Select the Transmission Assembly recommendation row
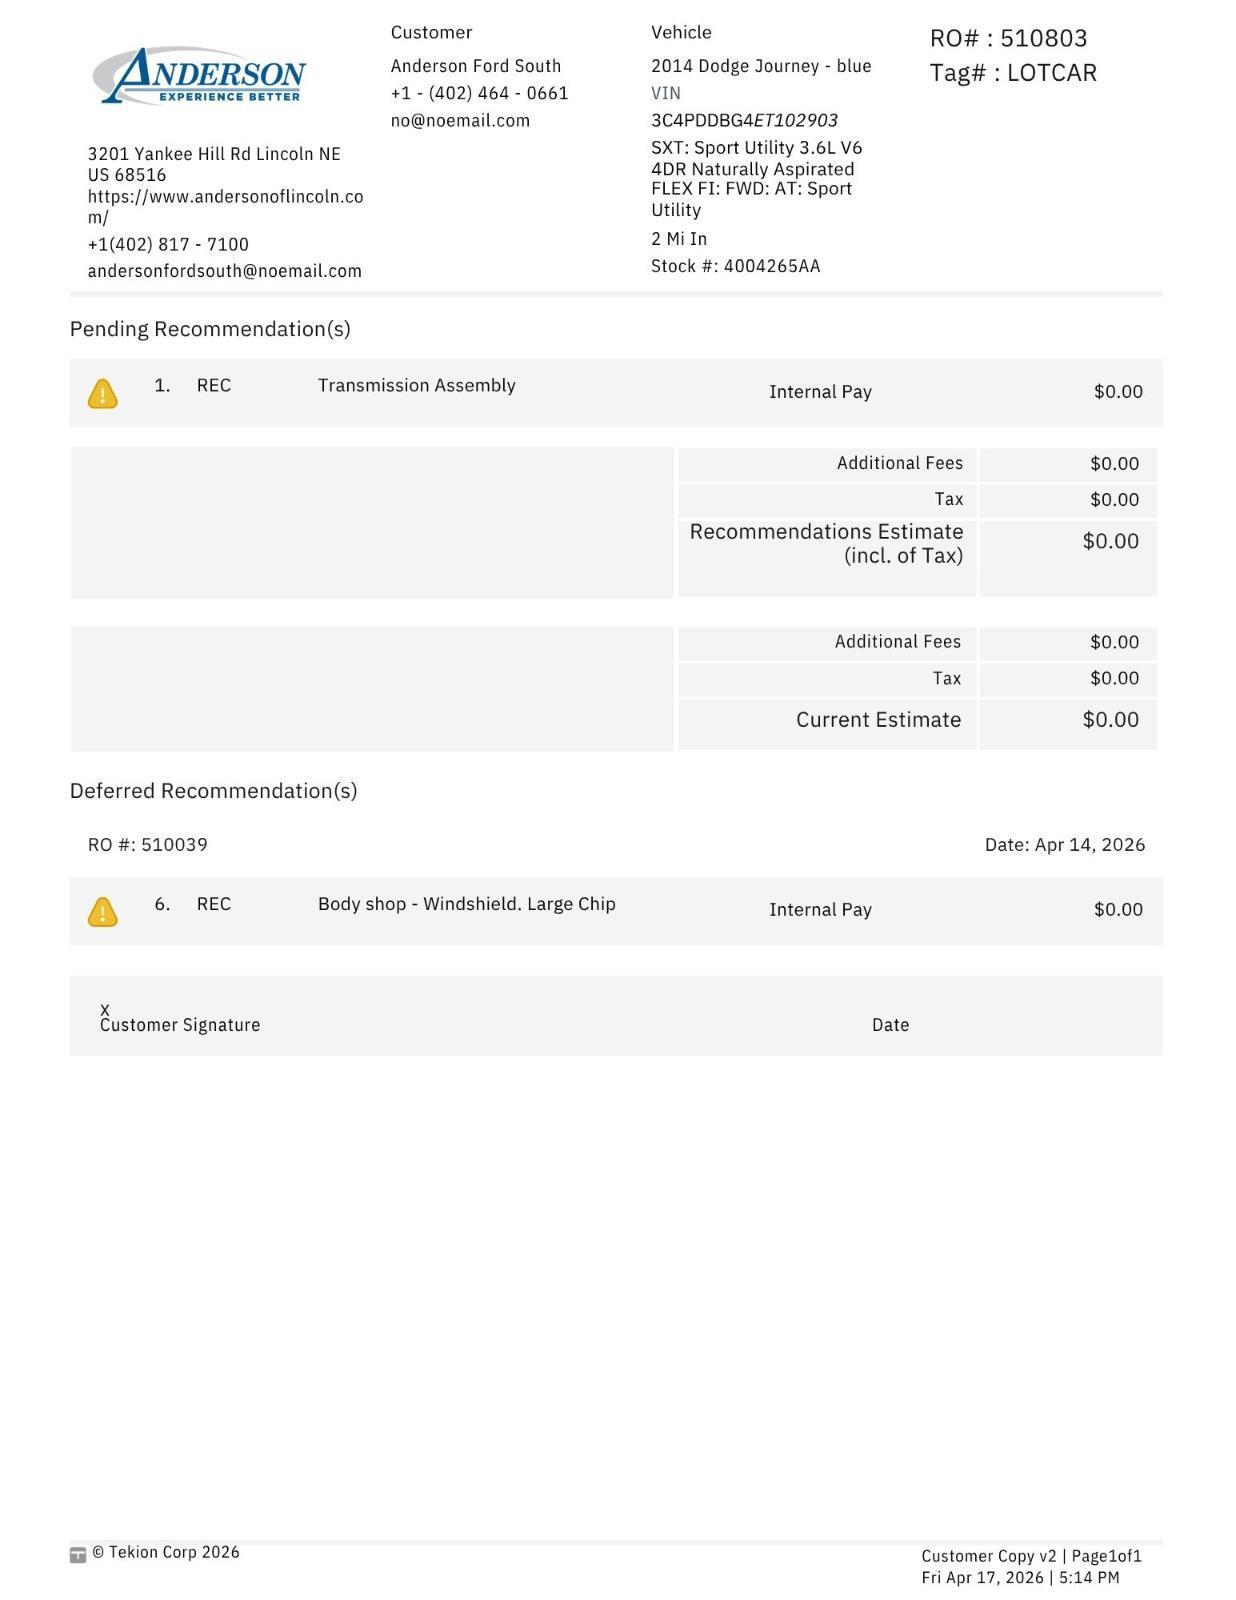The width and height of the screenshot is (1236, 1600). pyautogui.click(x=616, y=392)
